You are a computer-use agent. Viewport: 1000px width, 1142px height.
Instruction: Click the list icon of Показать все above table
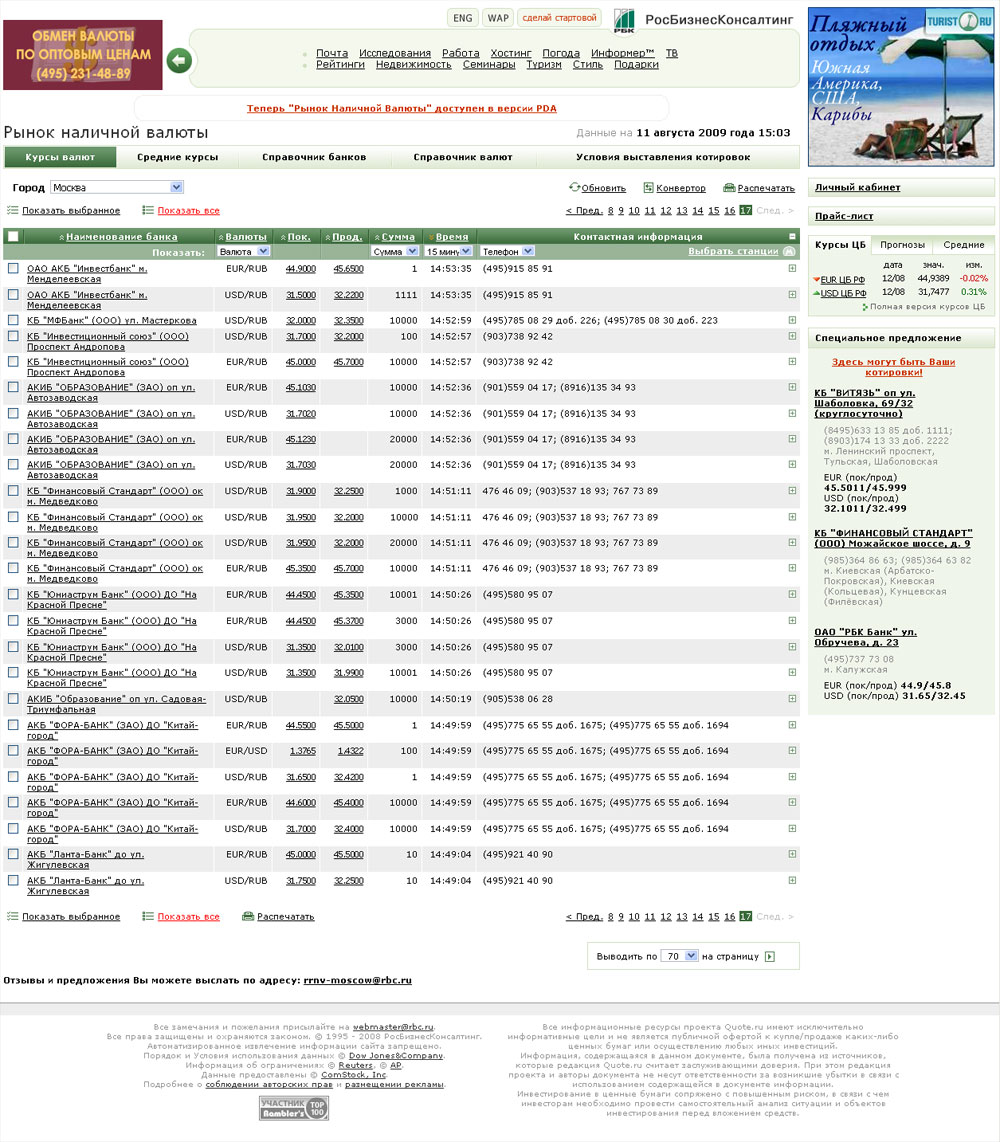pos(148,210)
